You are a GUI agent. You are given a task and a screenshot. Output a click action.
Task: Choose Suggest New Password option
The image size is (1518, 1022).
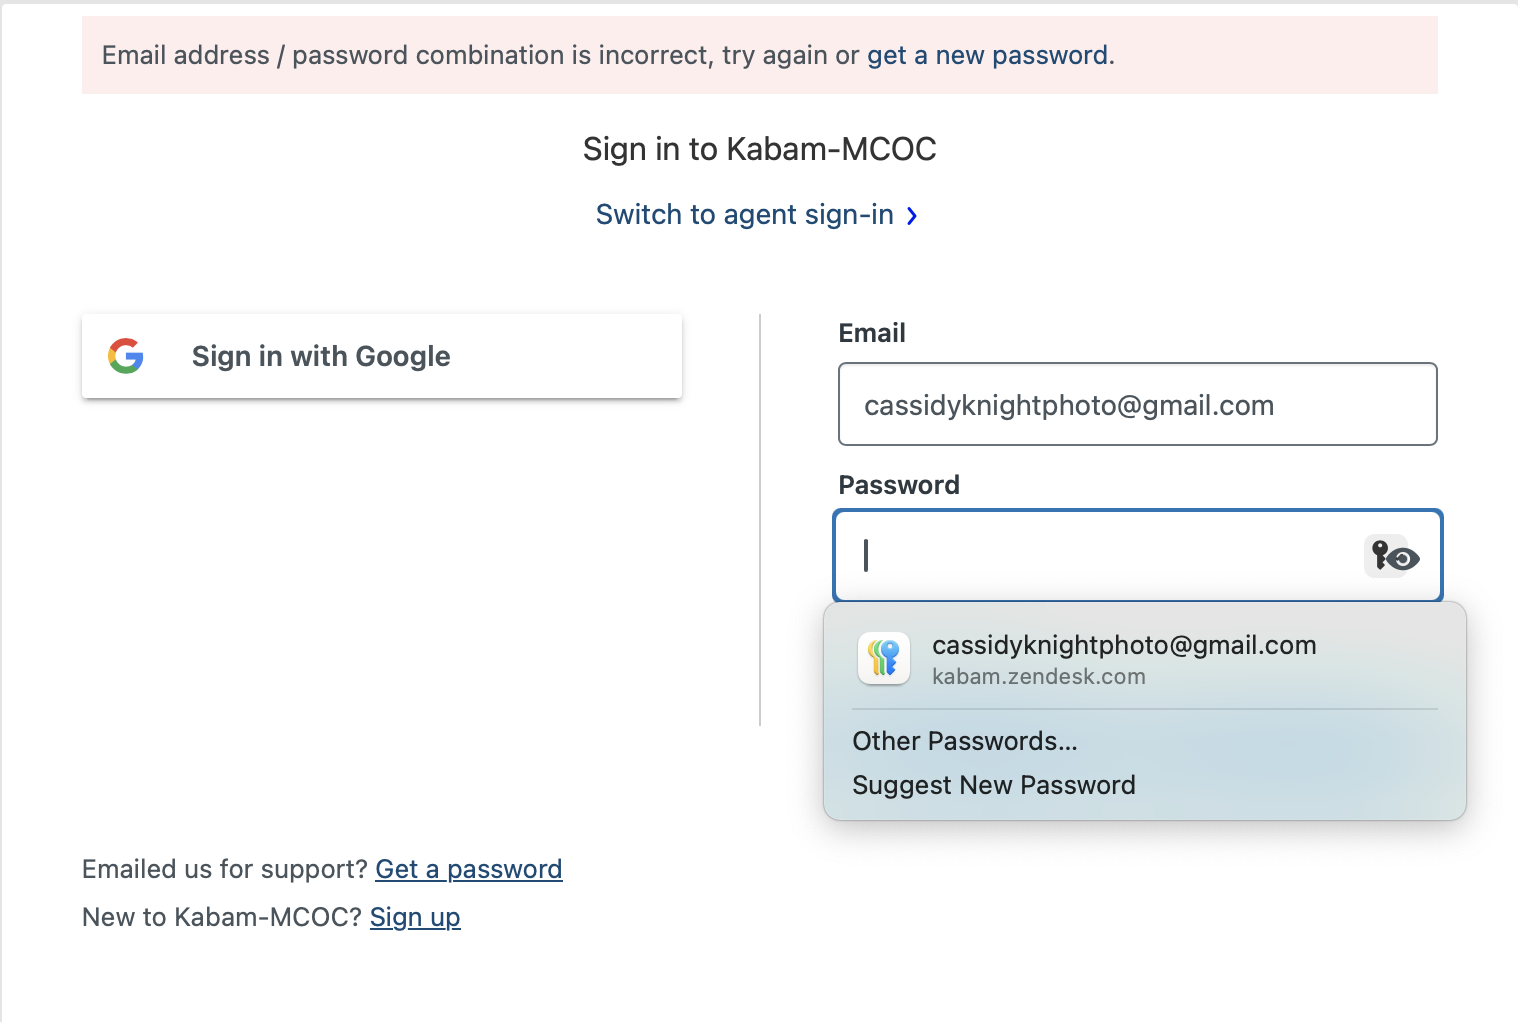tap(994, 785)
